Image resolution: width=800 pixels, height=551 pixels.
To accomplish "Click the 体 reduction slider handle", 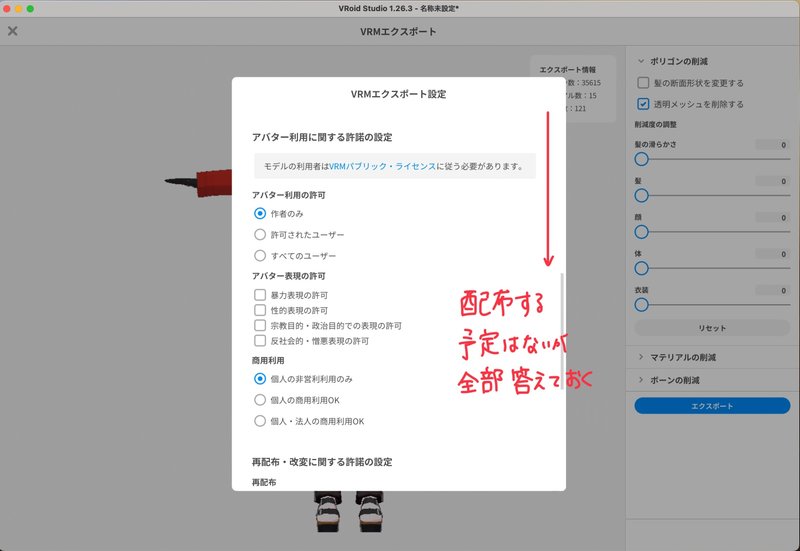I will point(641,268).
